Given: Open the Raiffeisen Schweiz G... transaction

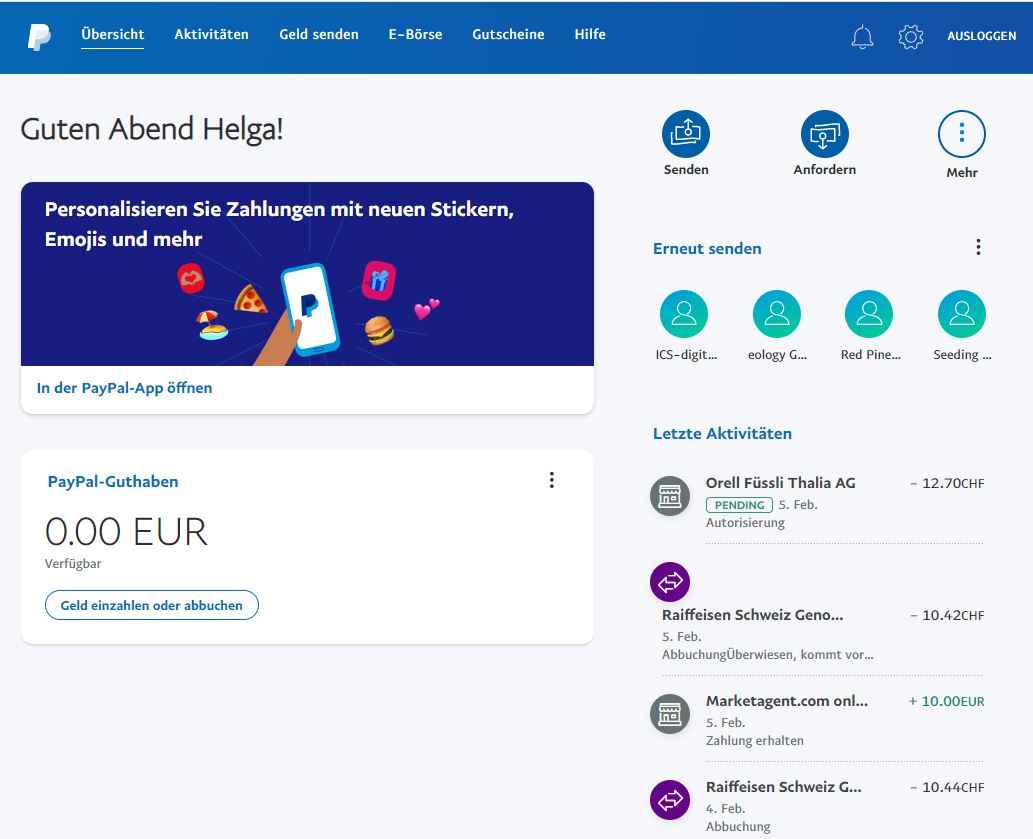Looking at the screenshot, I should click(x=817, y=806).
